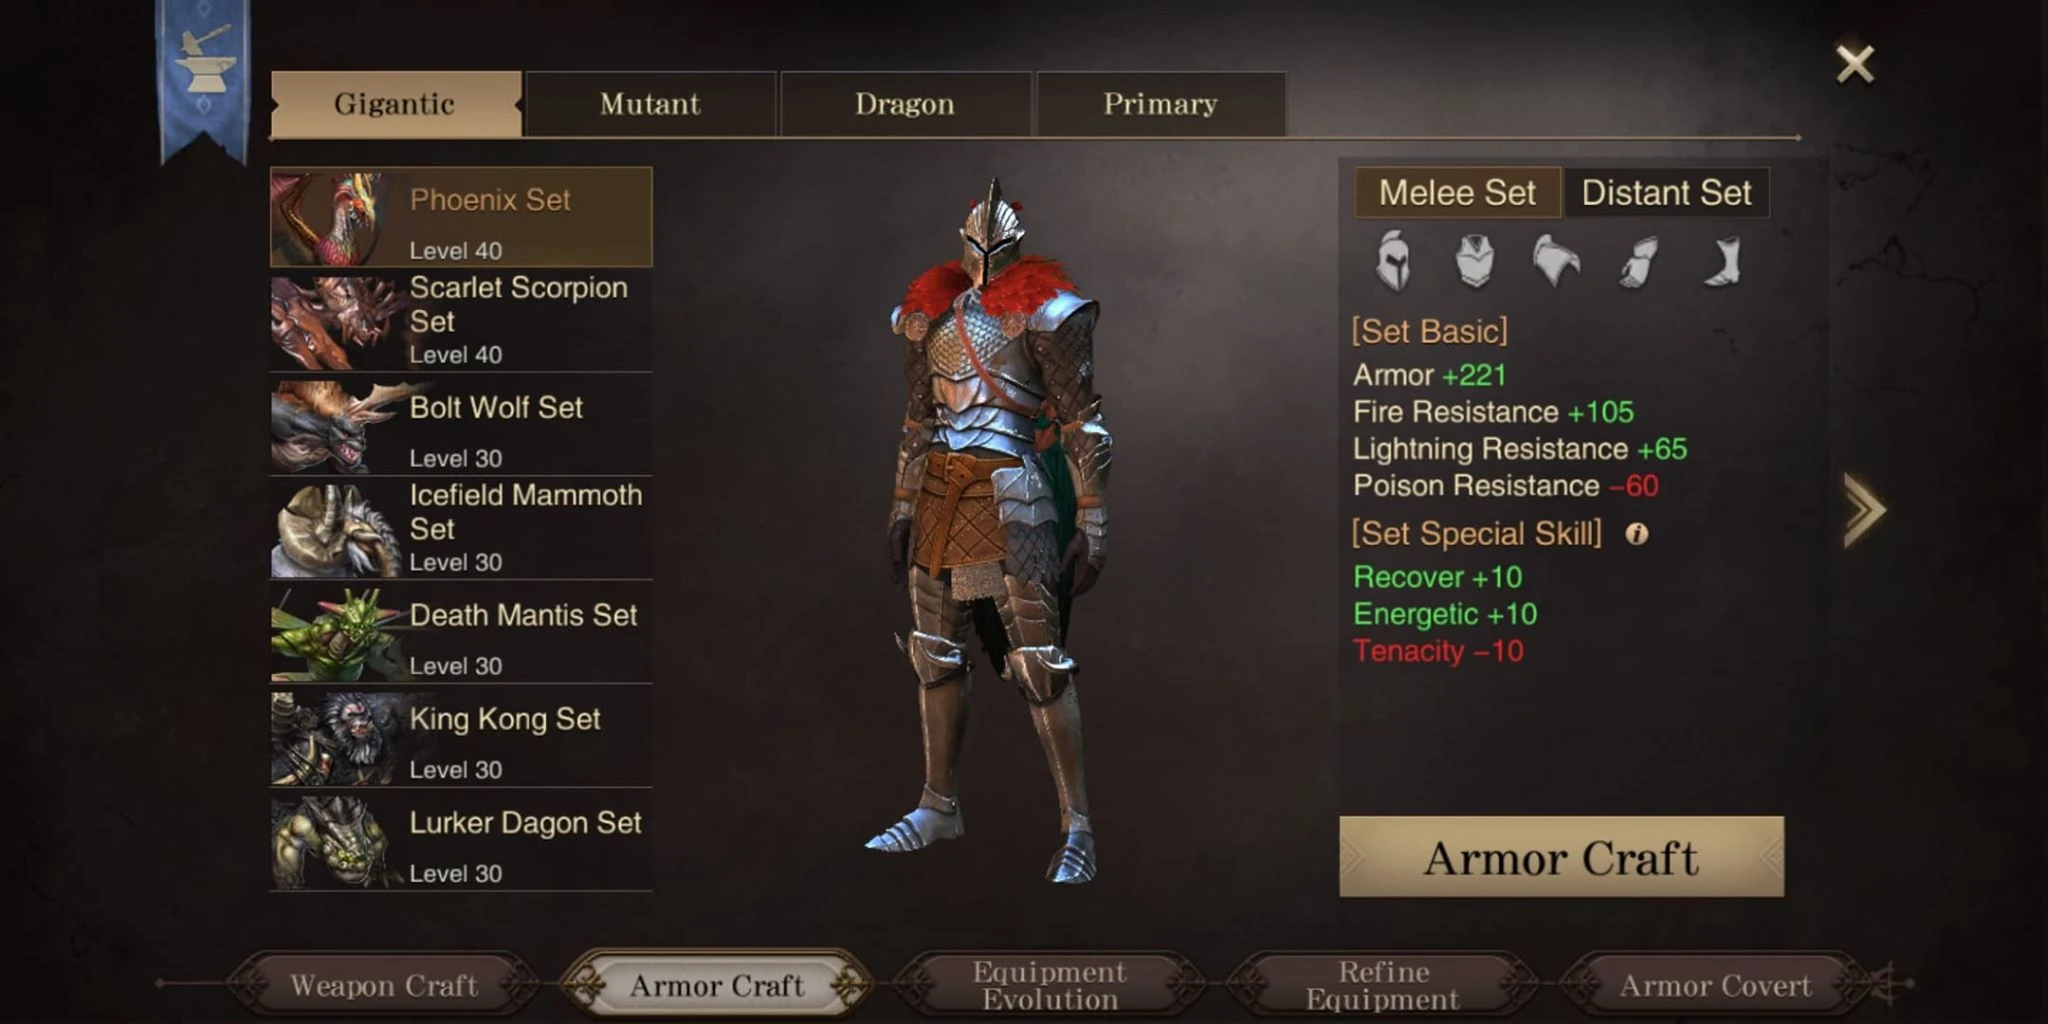Select the helmet armor piece icon
Screen dimensions: 2048x1024
1394,261
